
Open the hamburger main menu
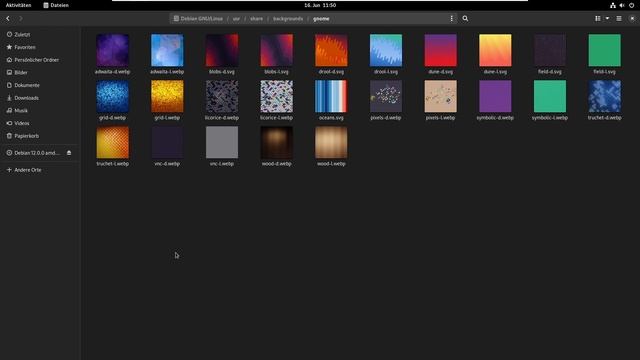[619, 18]
